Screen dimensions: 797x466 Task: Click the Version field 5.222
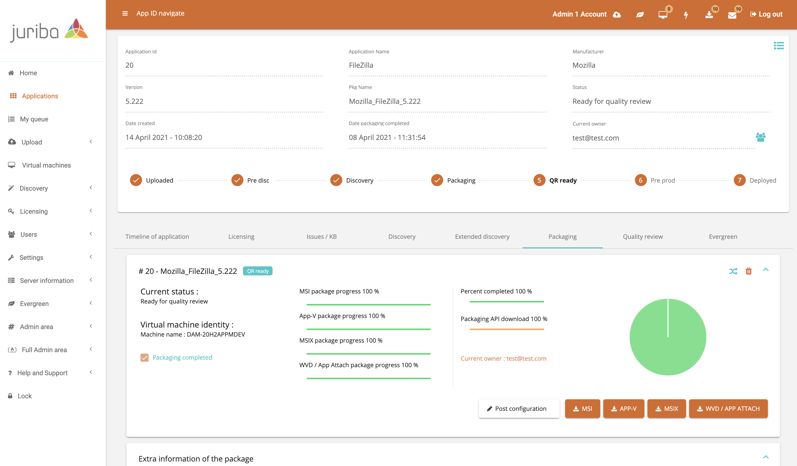(x=224, y=101)
